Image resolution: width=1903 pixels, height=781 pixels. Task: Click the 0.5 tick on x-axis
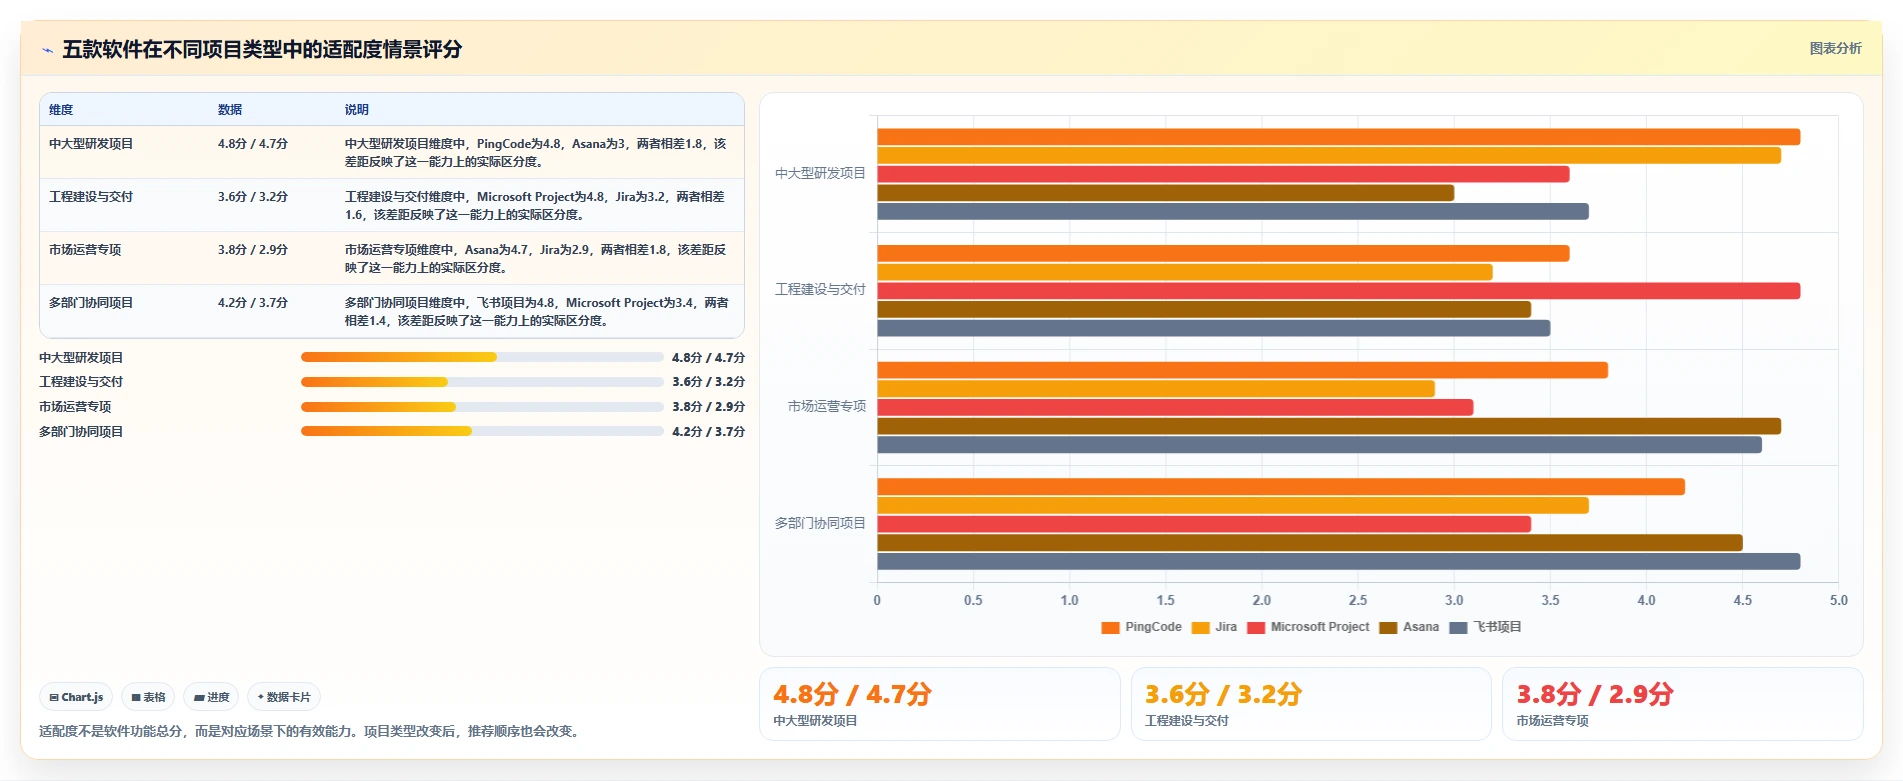click(973, 601)
